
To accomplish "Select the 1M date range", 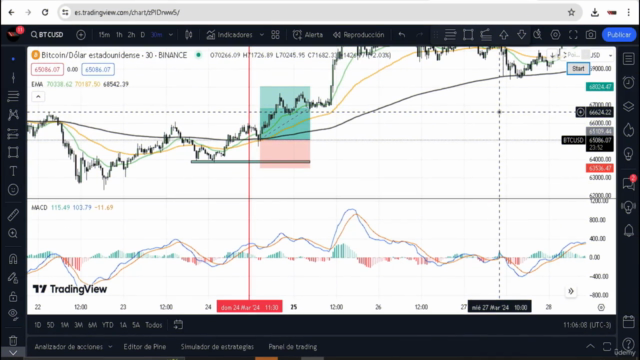I will pyautogui.click(x=64, y=325).
